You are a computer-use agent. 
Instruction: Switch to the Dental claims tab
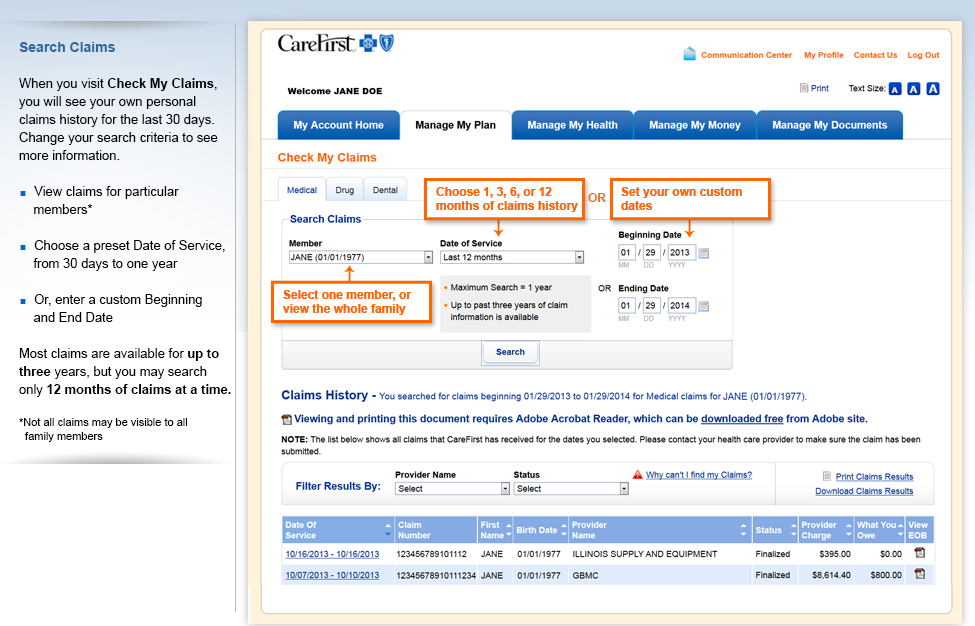pos(385,190)
